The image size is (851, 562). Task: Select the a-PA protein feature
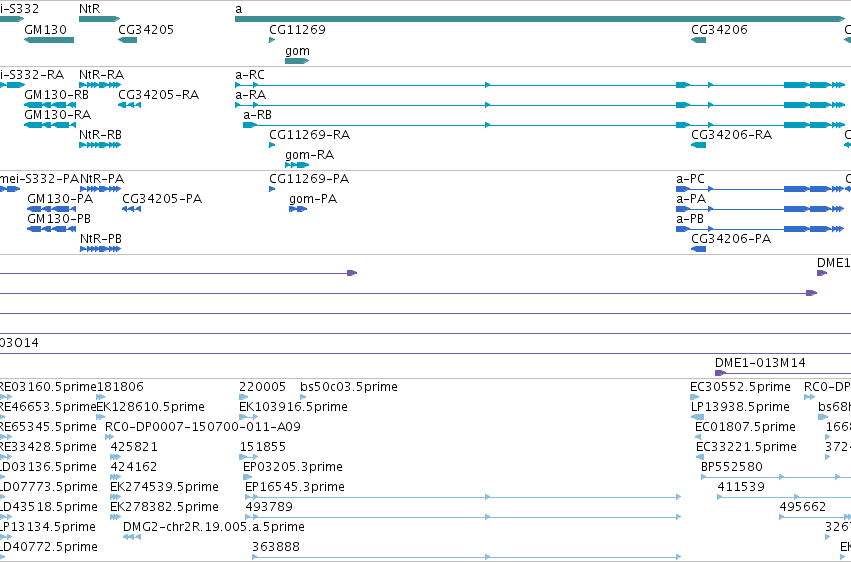(x=760, y=209)
